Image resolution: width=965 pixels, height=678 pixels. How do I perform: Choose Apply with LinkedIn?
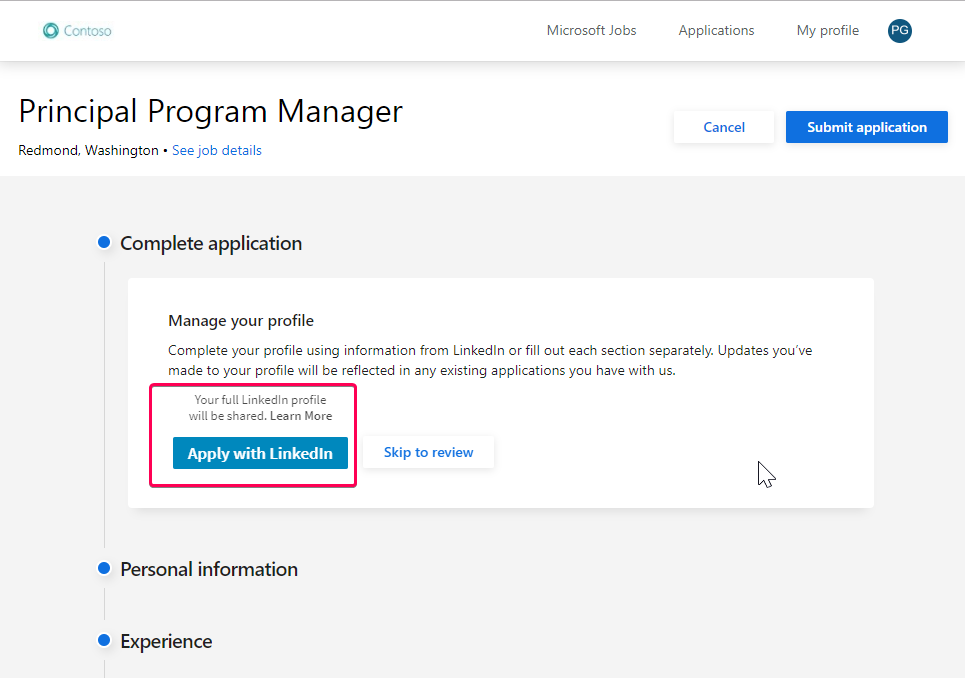[260, 453]
